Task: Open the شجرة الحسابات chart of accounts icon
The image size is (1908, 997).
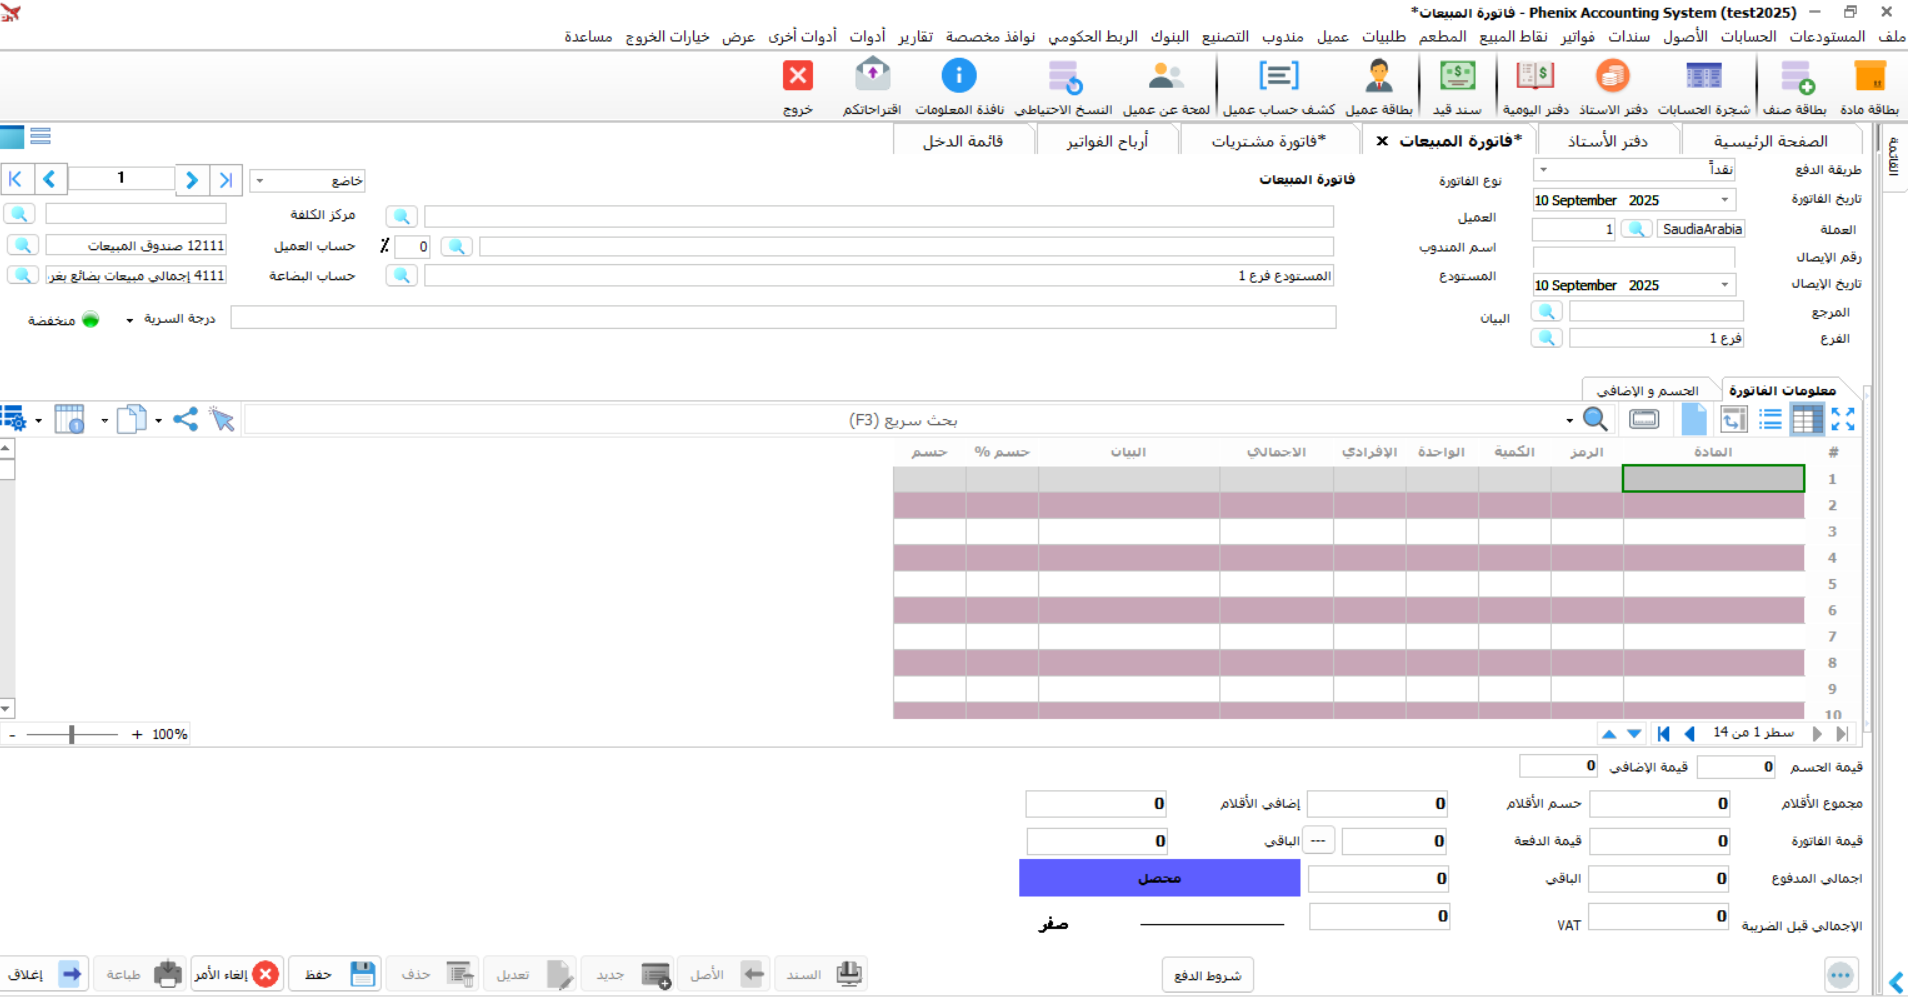Action: point(1703,78)
